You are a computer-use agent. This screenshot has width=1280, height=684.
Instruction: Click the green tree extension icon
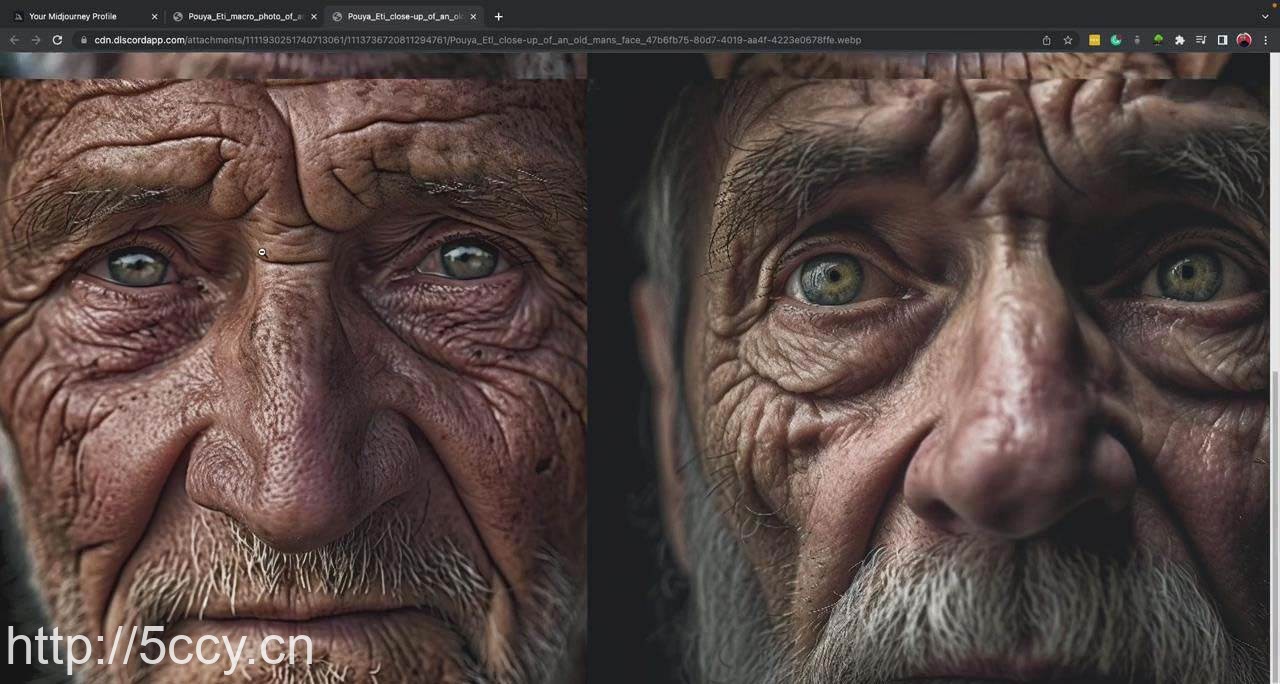(1158, 40)
